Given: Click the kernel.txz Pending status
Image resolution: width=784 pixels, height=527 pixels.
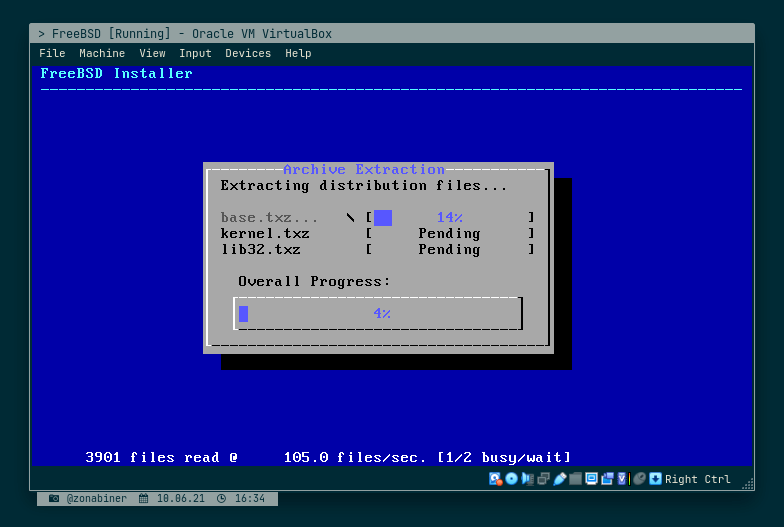Looking at the screenshot, I should click(449, 234).
